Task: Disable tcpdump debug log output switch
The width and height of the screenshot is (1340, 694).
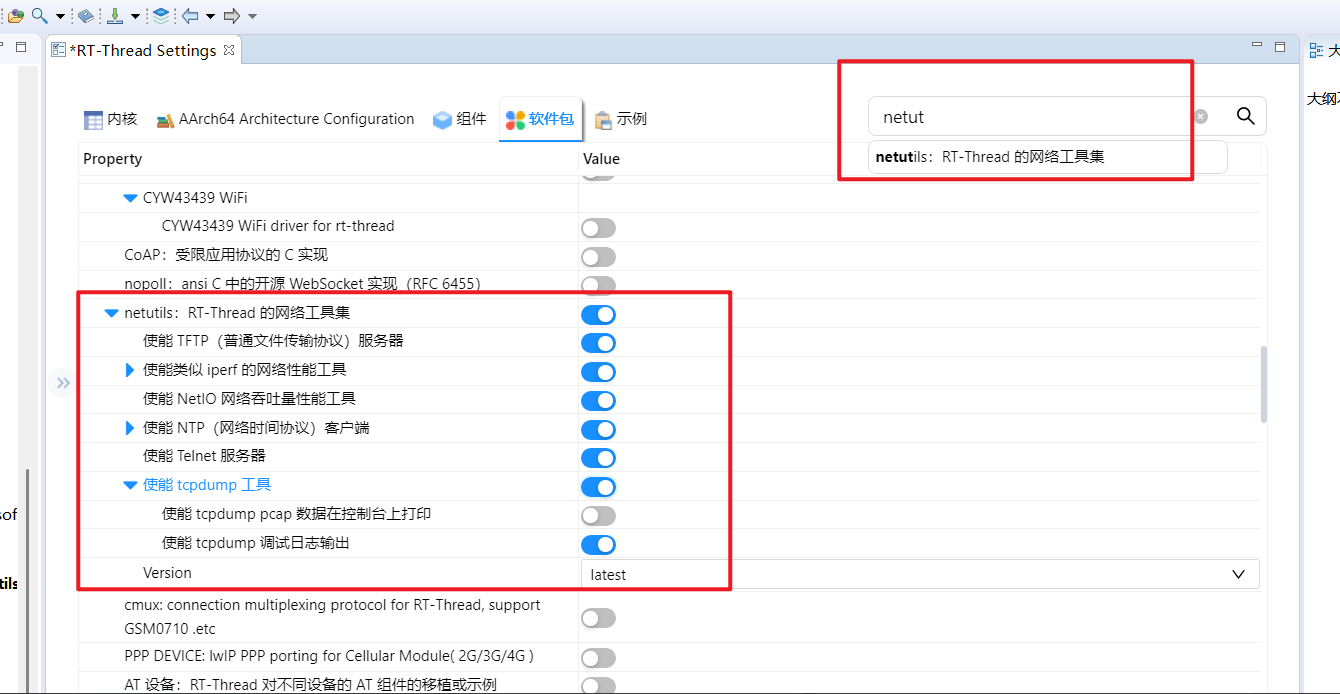Action: pos(598,545)
